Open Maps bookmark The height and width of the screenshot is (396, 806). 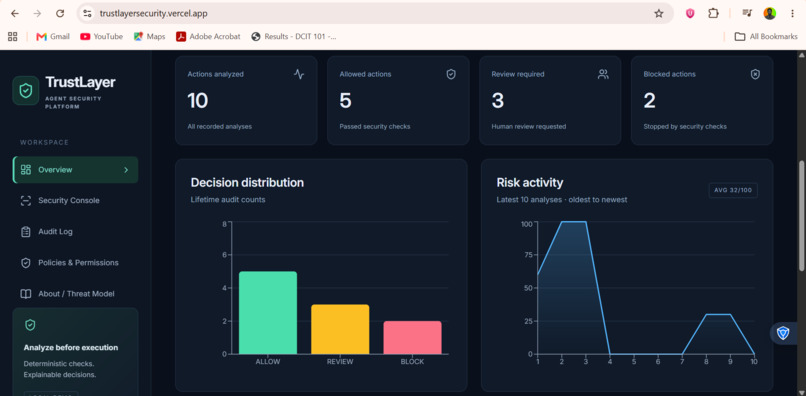tap(150, 37)
